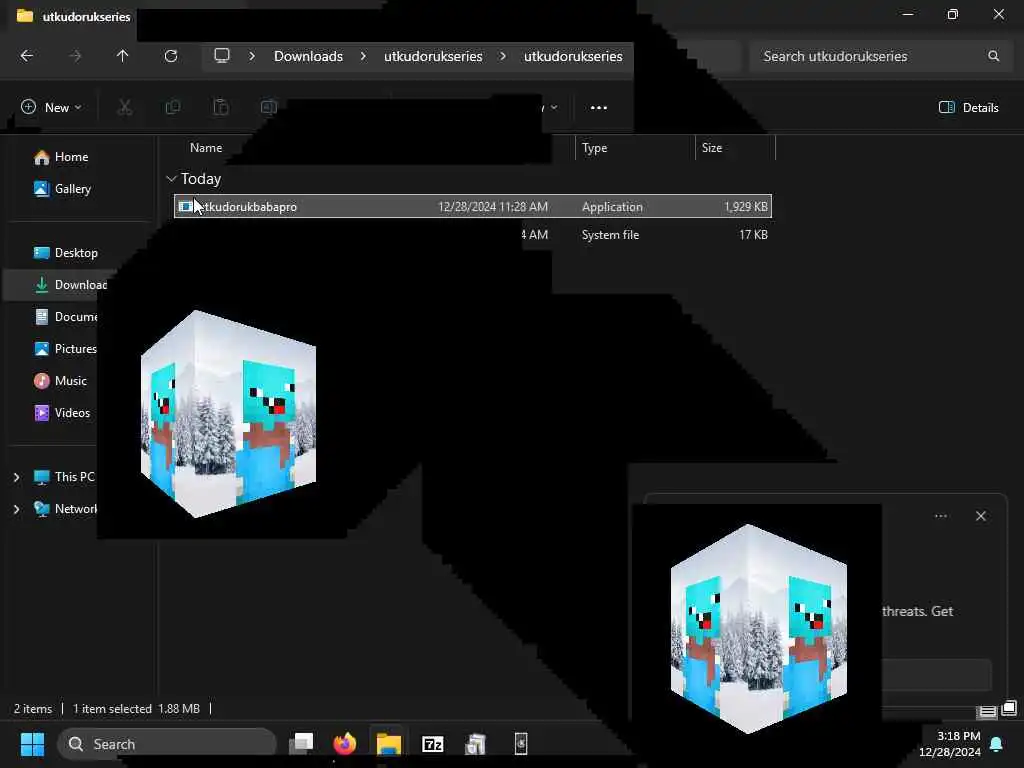Click the Copy toolbar icon
The image size is (1024, 768).
click(172, 108)
